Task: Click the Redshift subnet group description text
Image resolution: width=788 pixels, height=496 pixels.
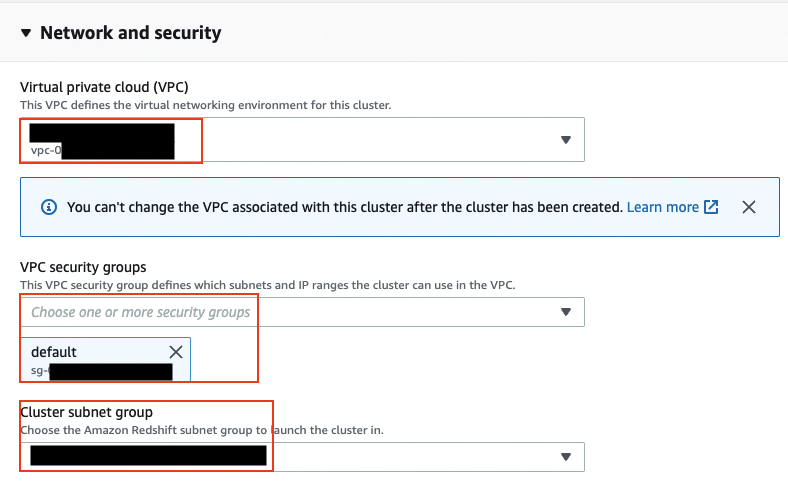Action: pos(201,430)
